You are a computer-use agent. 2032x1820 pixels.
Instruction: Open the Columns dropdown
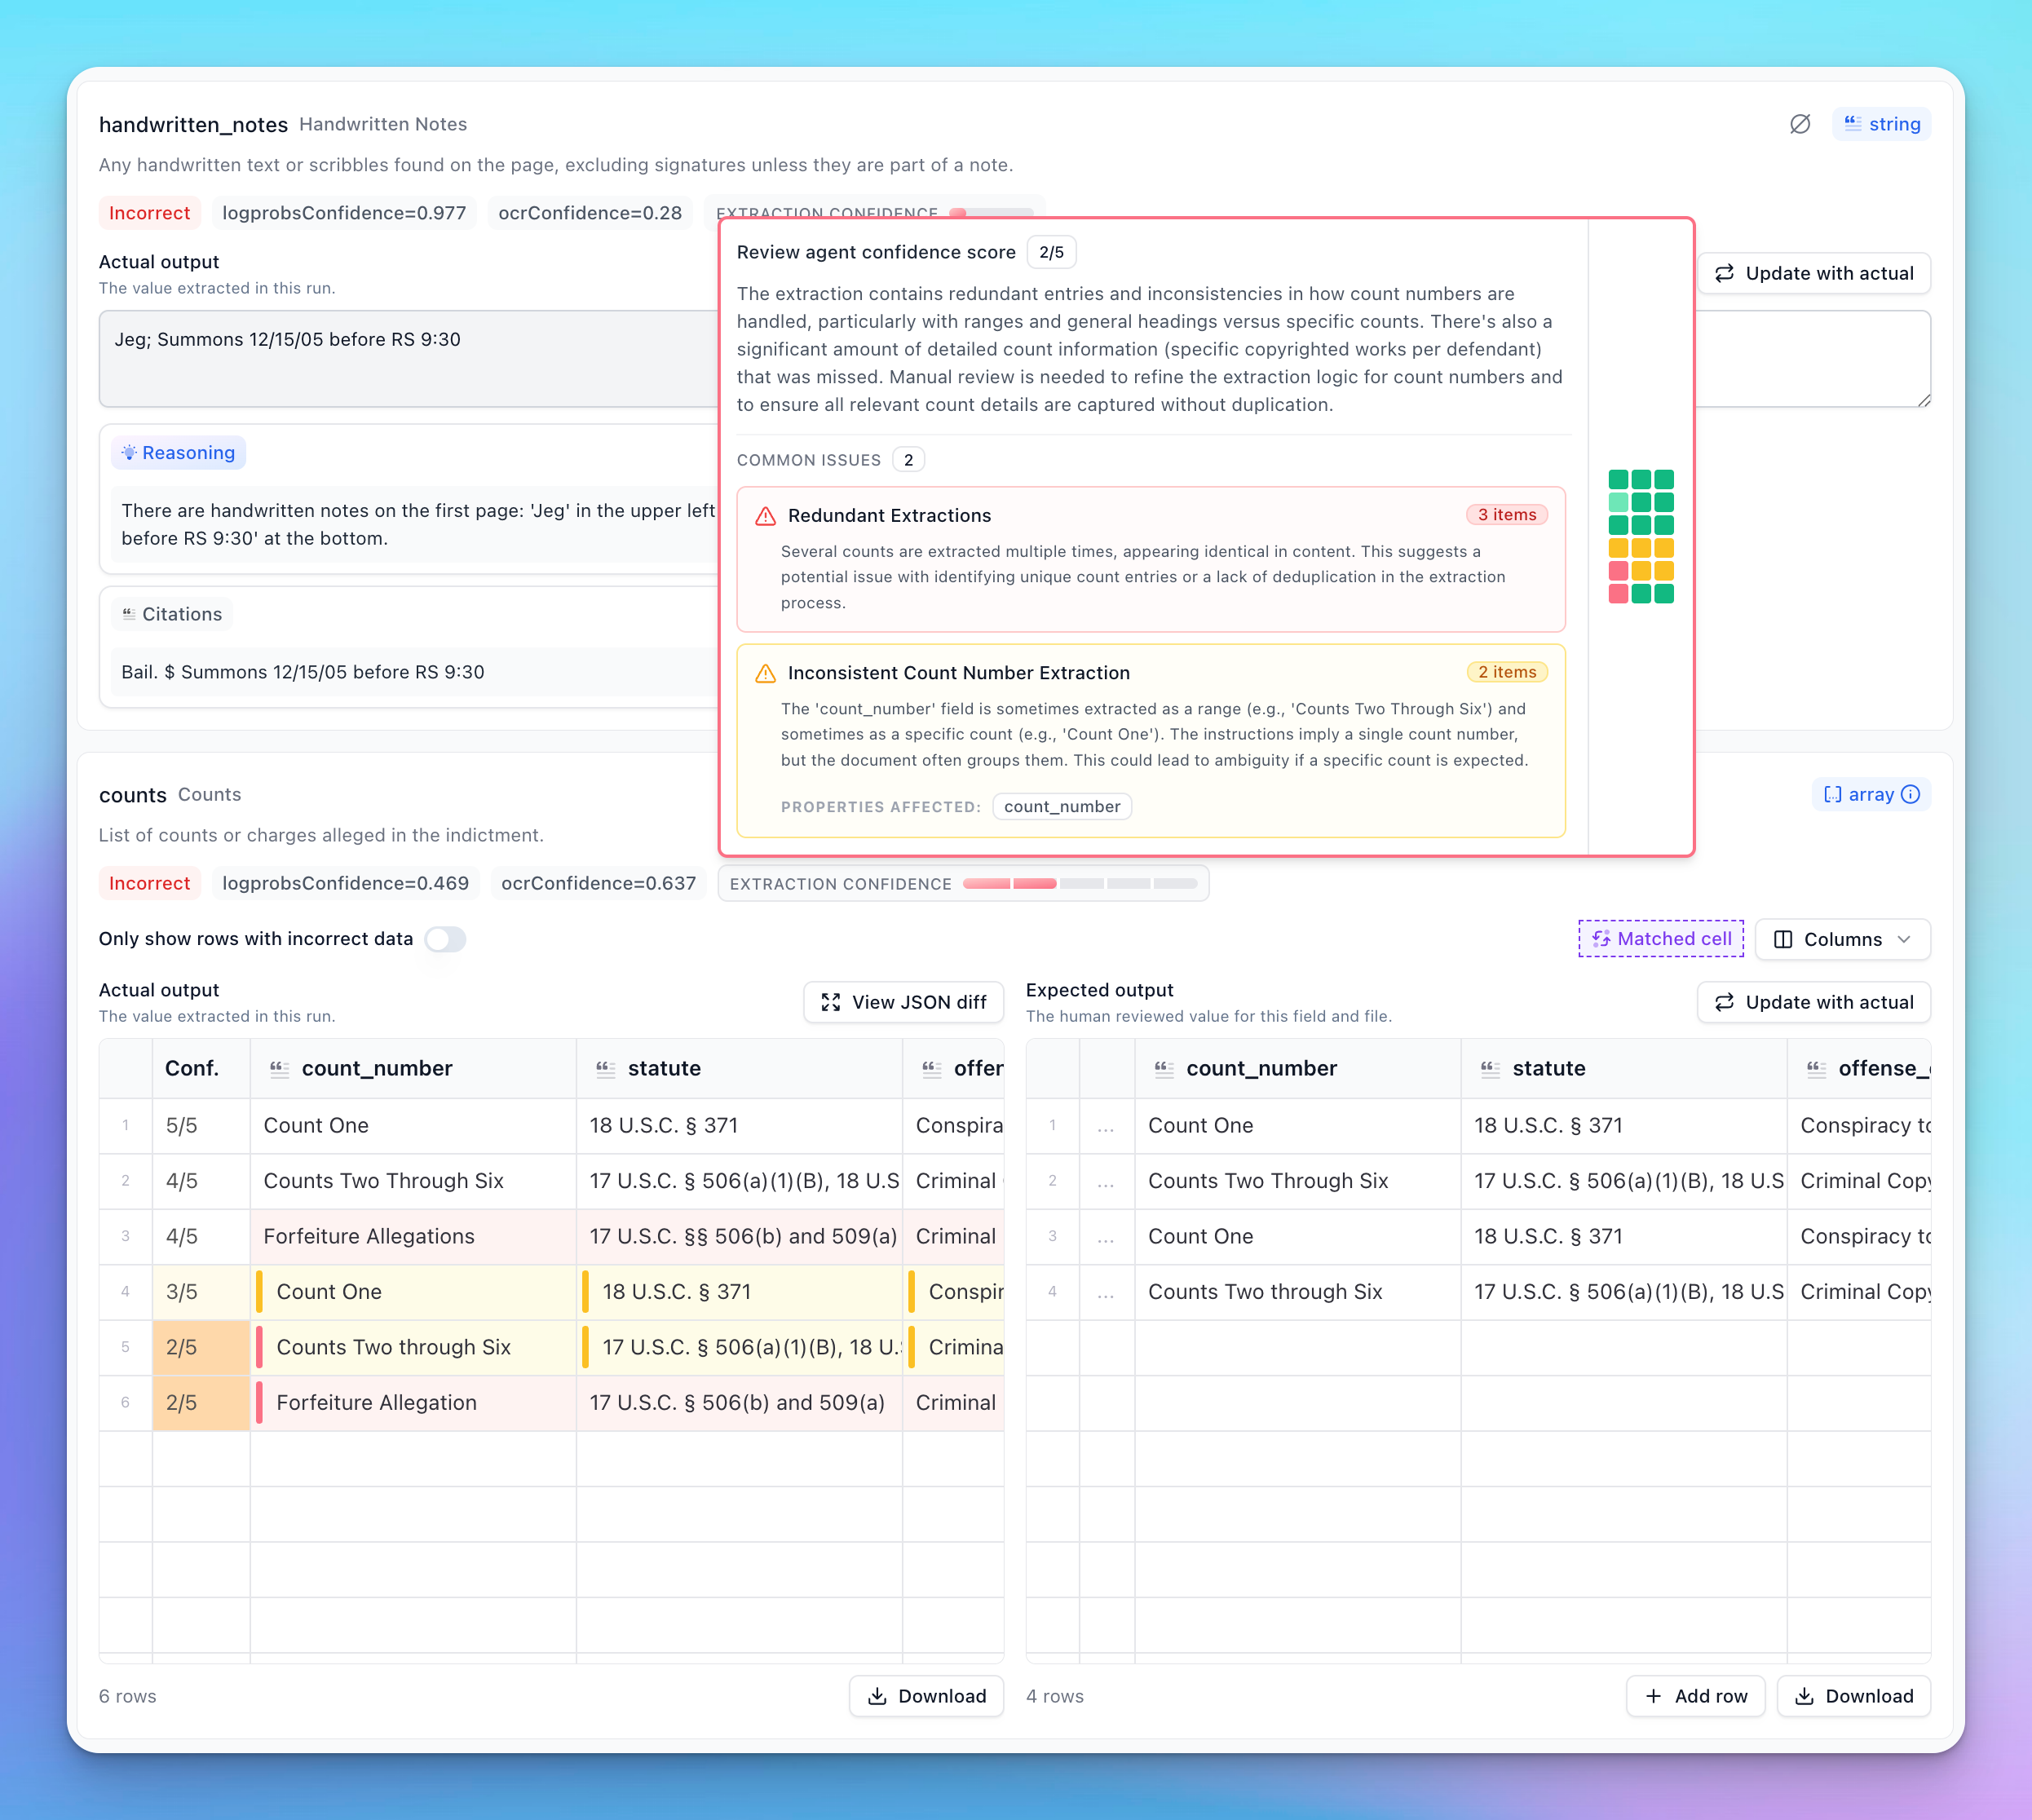[x=1842, y=939]
